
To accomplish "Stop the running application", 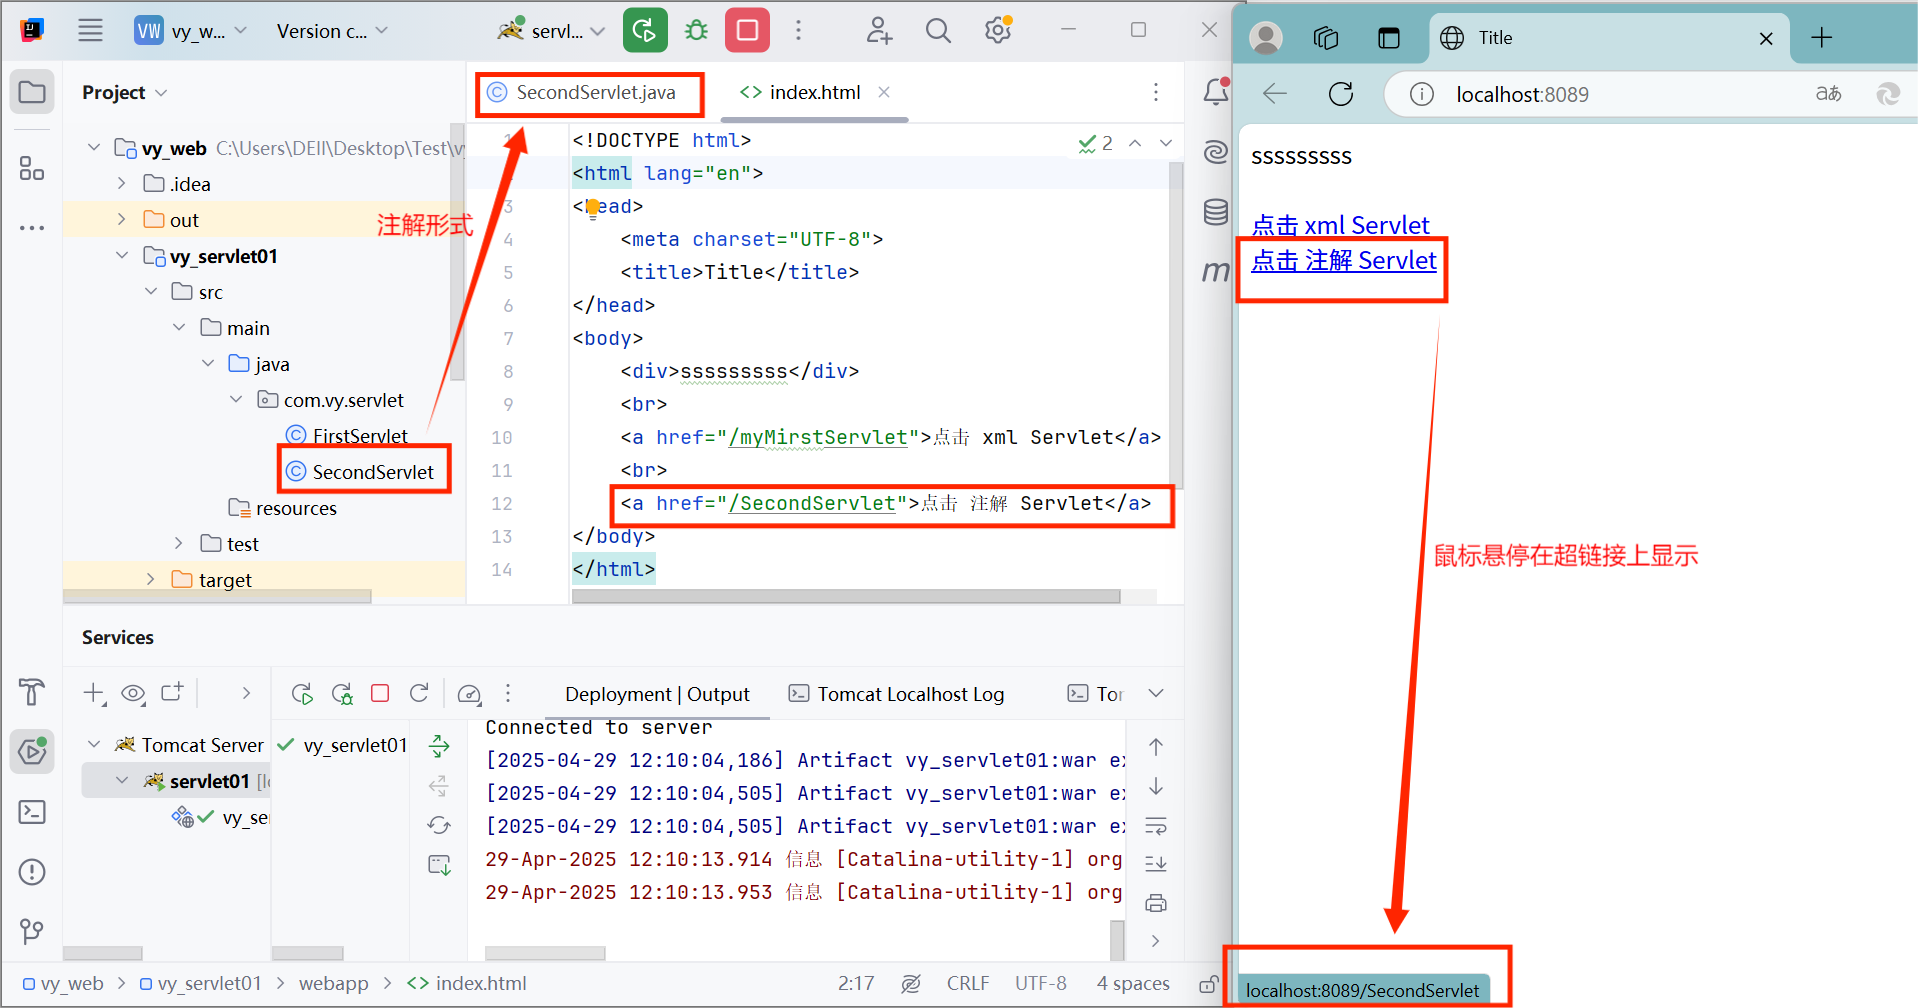I will (x=746, y=30).
